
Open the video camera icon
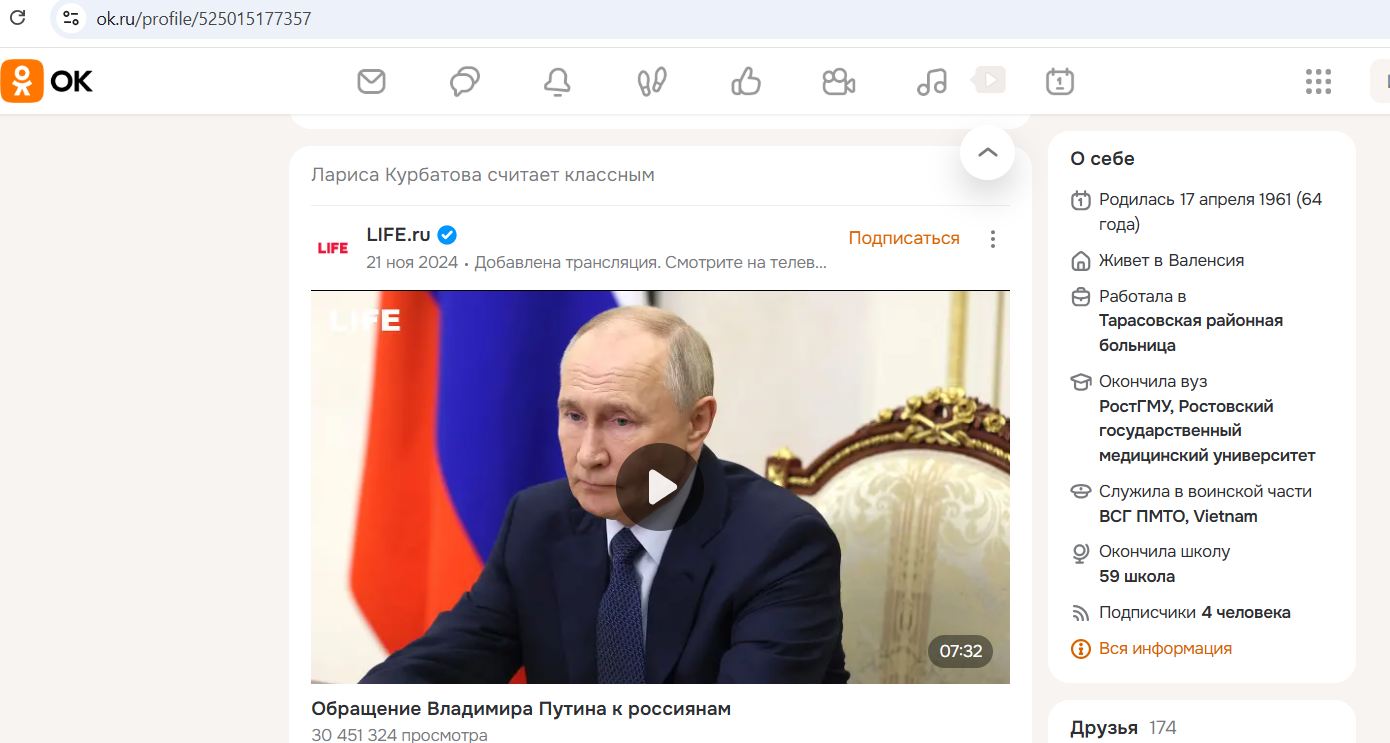(839, 81)
